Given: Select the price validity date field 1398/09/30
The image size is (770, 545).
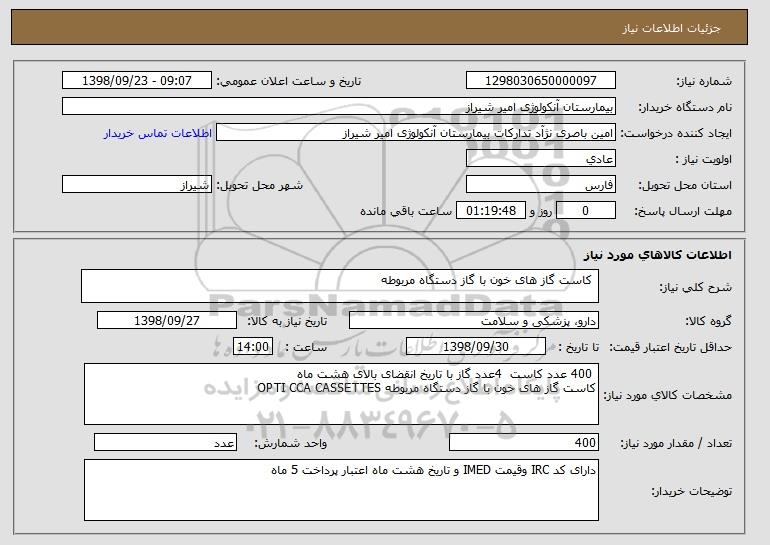Looking at the screenshot, I should click(x=476, y=347).
